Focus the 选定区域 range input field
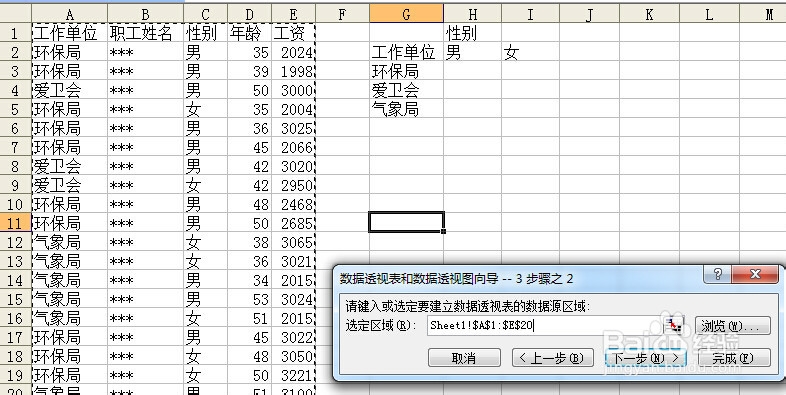The width and height of the screenshot is (786, 395). click(545, 325)
